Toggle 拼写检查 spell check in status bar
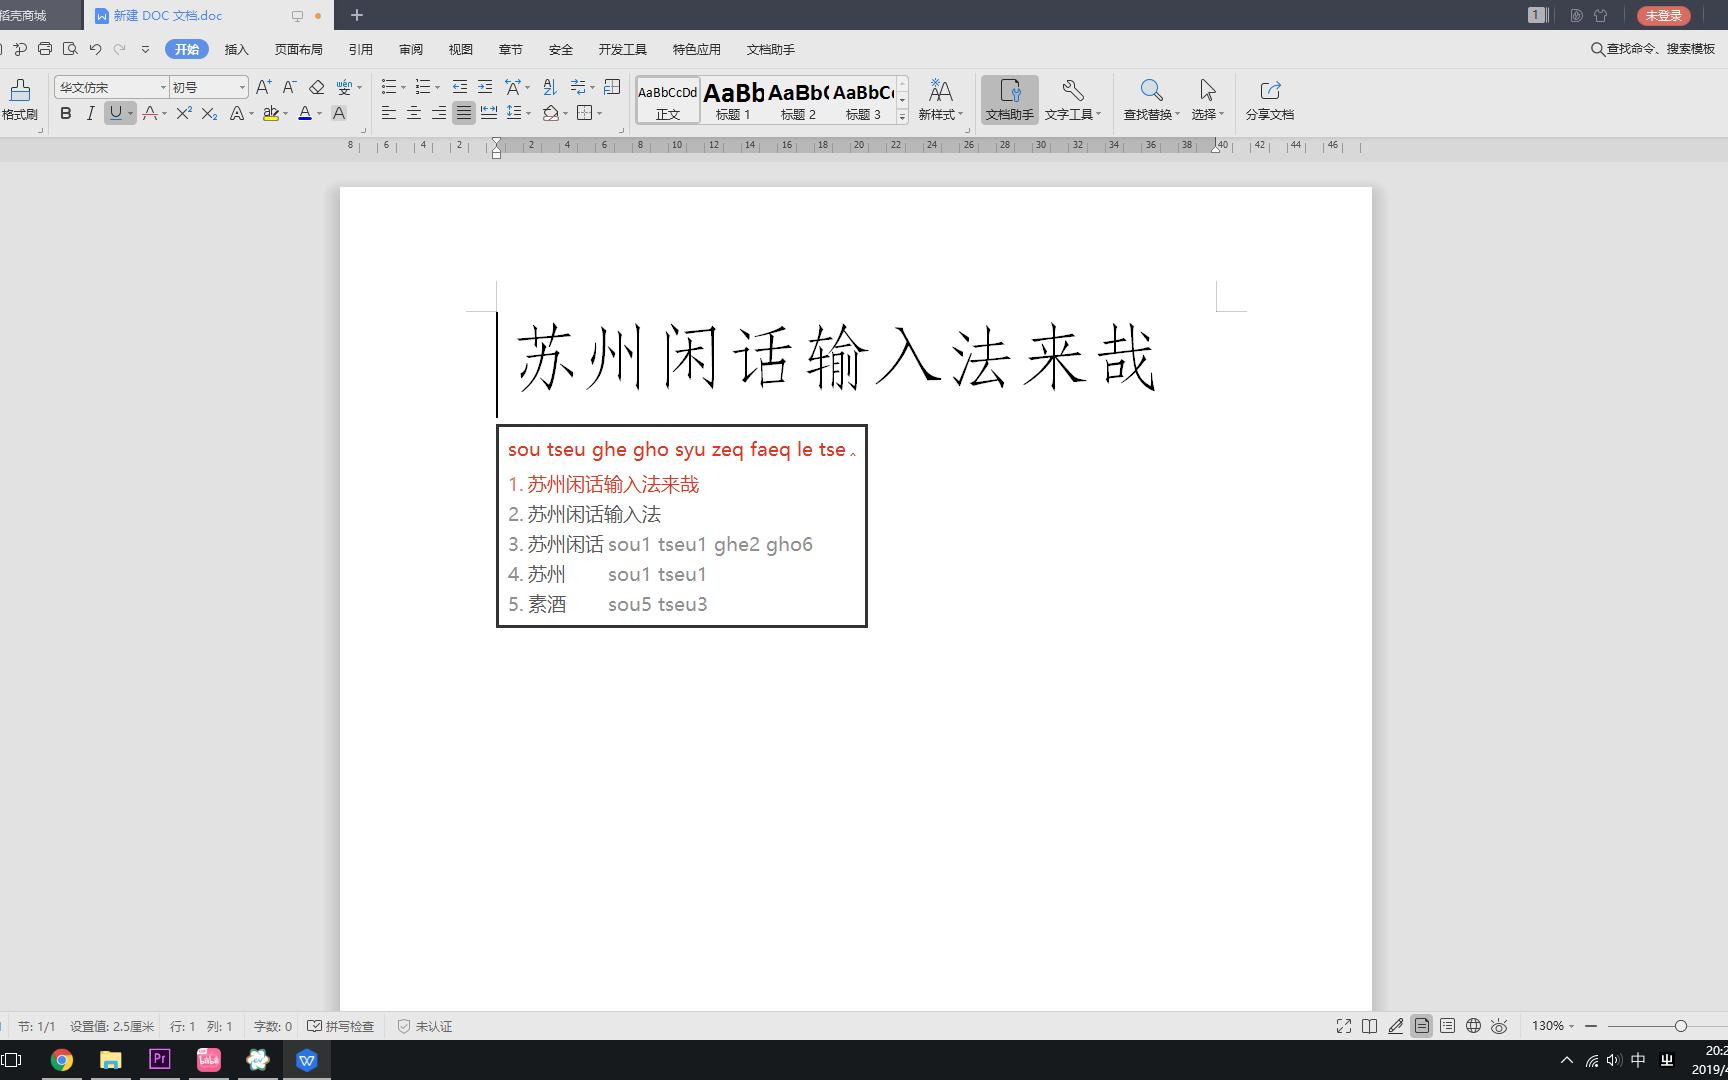 pos(341,1026)
